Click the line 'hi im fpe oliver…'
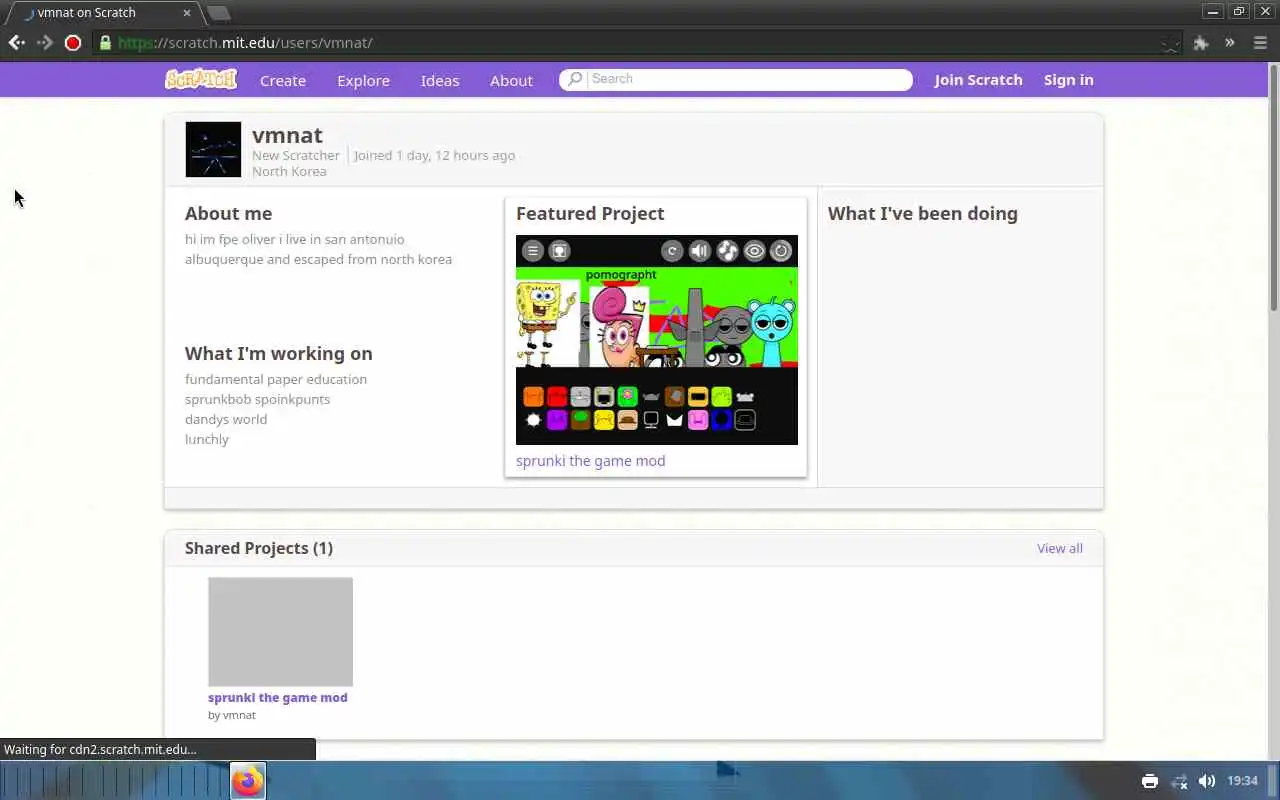Viewport: 1280px width, 800px height. pos(295,239)
